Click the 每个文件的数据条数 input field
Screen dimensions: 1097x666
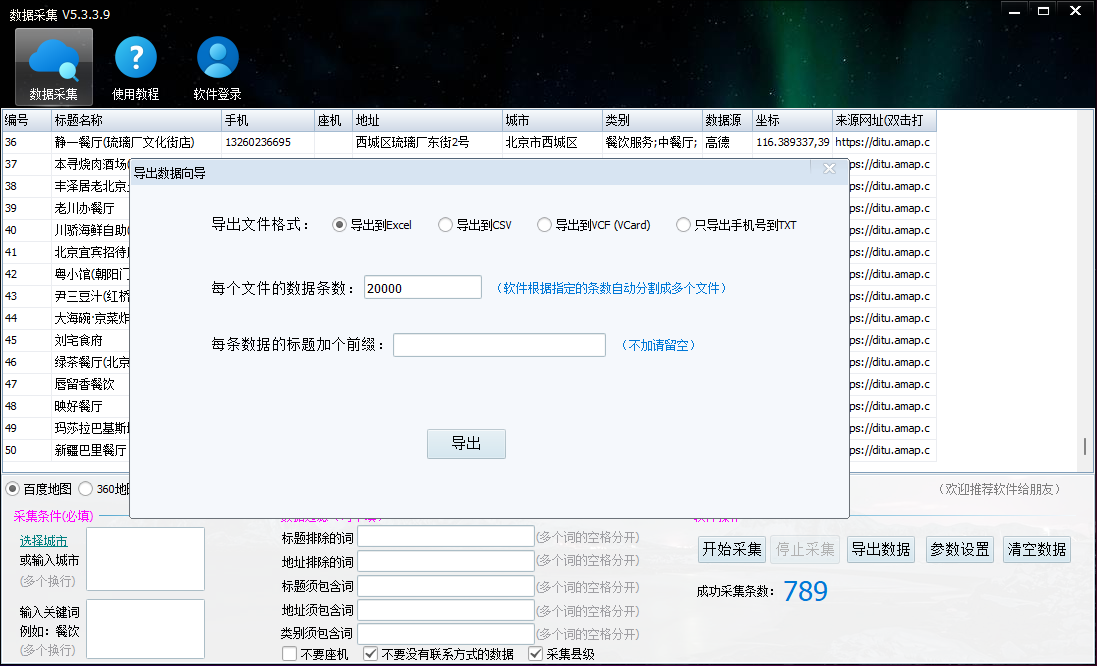pos(423,288)
